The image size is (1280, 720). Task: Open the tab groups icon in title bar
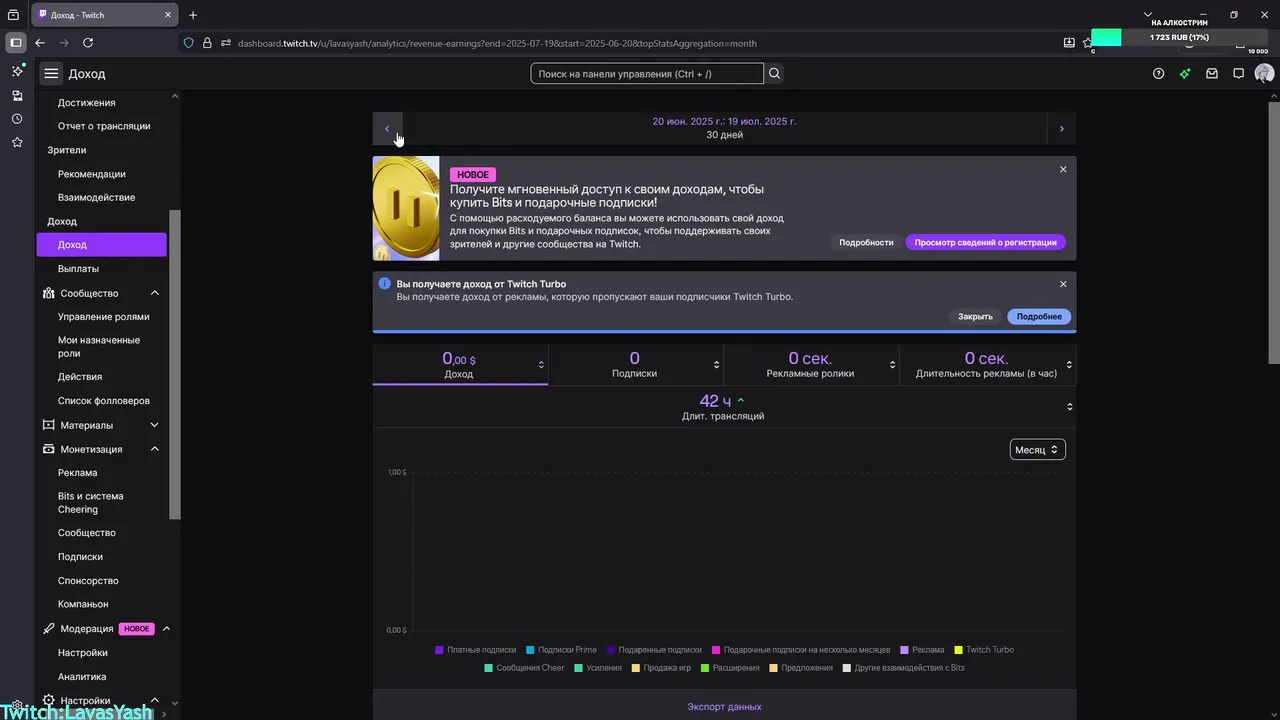pos(13,15)
